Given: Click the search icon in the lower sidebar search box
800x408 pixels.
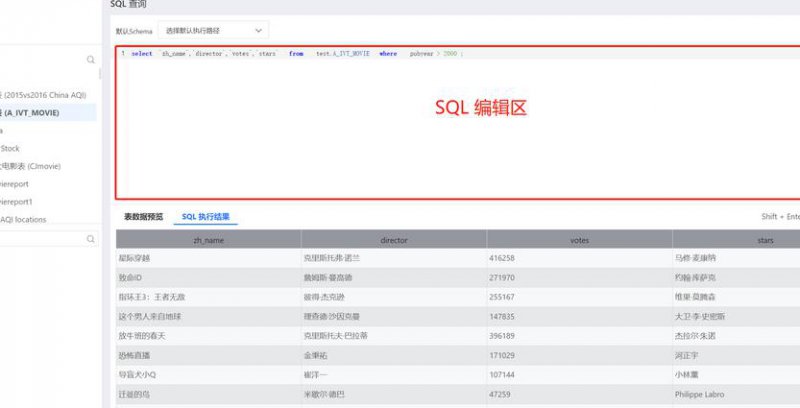Looking at the screenshot, I should coord(91,239).
